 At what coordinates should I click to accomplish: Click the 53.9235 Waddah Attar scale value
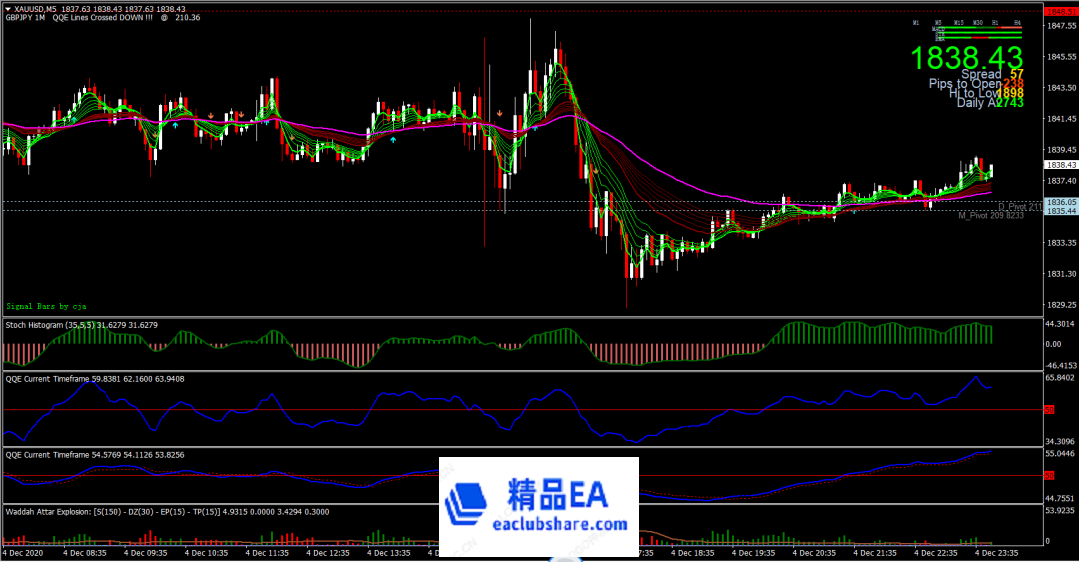(1060, 510)
